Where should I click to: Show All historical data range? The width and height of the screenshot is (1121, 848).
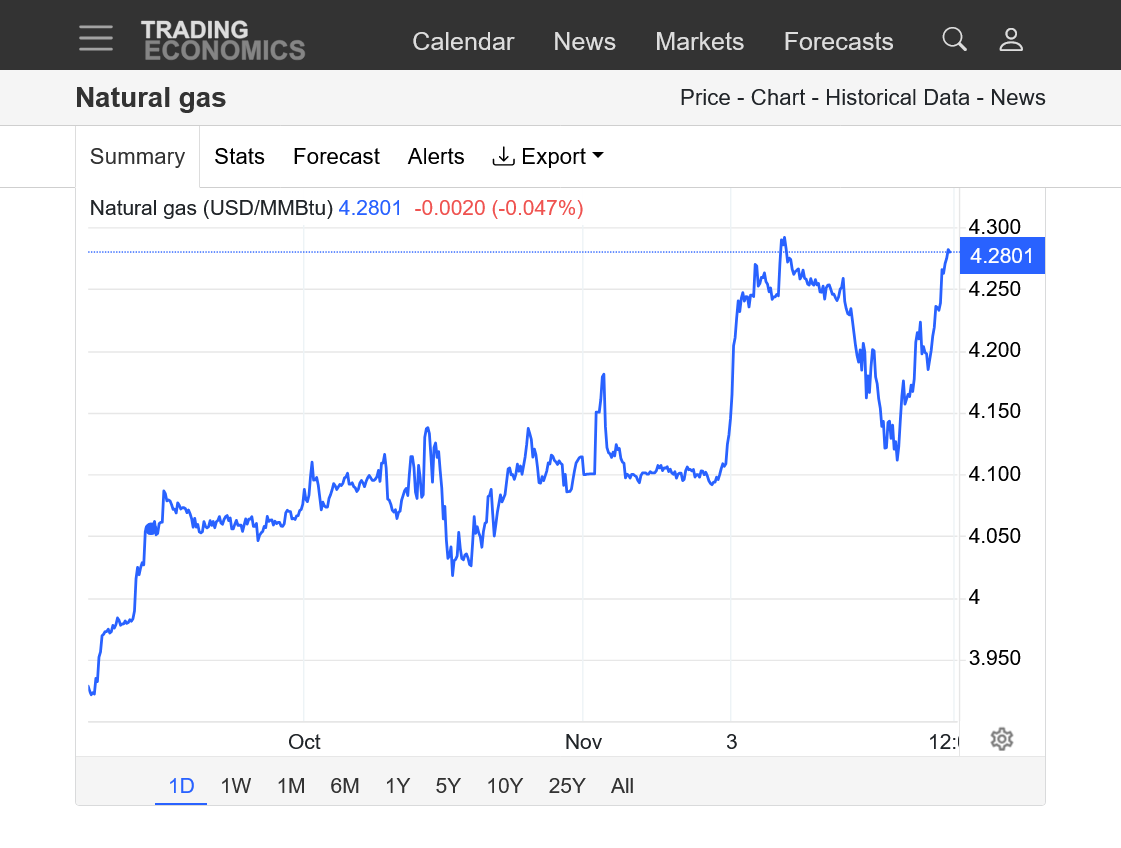(x=622, y=786)
